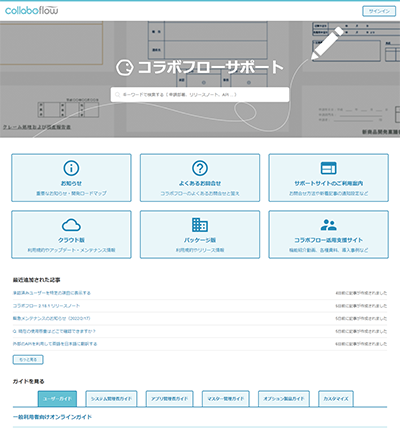
Task: Click the 一般利用者向けオンラインガイド heading
Action: [x=52, y=417]
